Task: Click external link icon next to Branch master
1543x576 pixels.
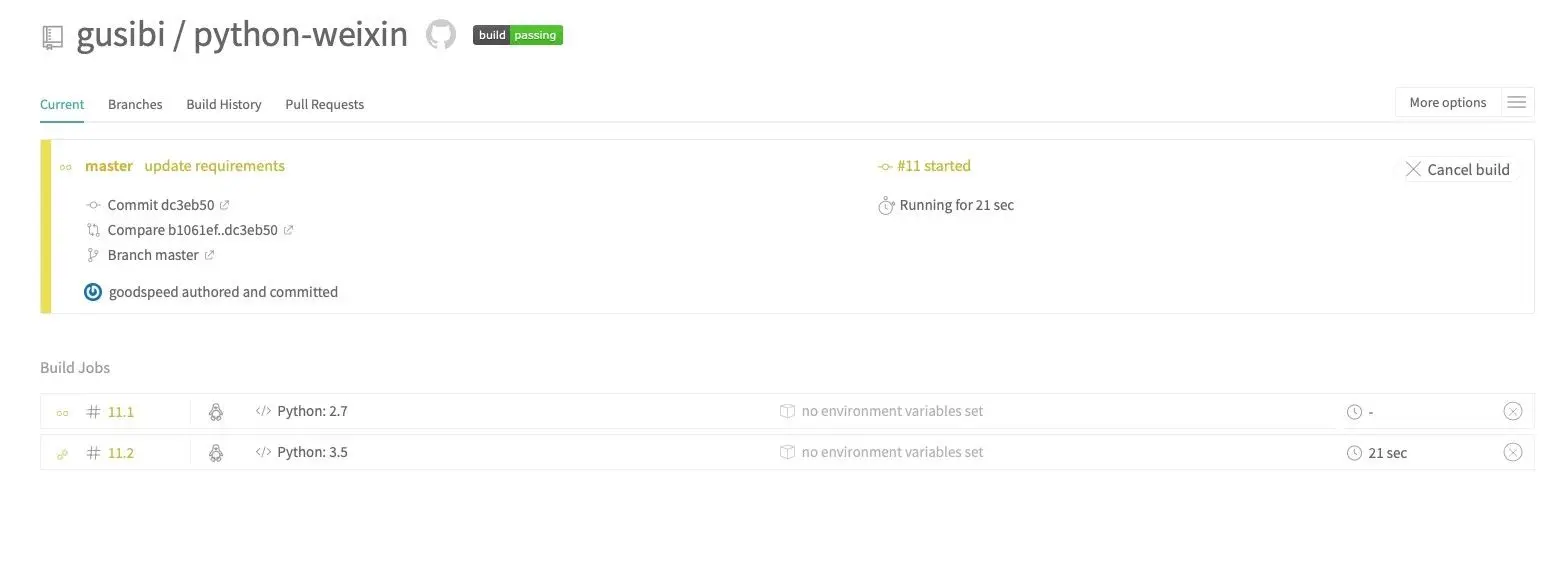Action: click(x=209, y=255)
